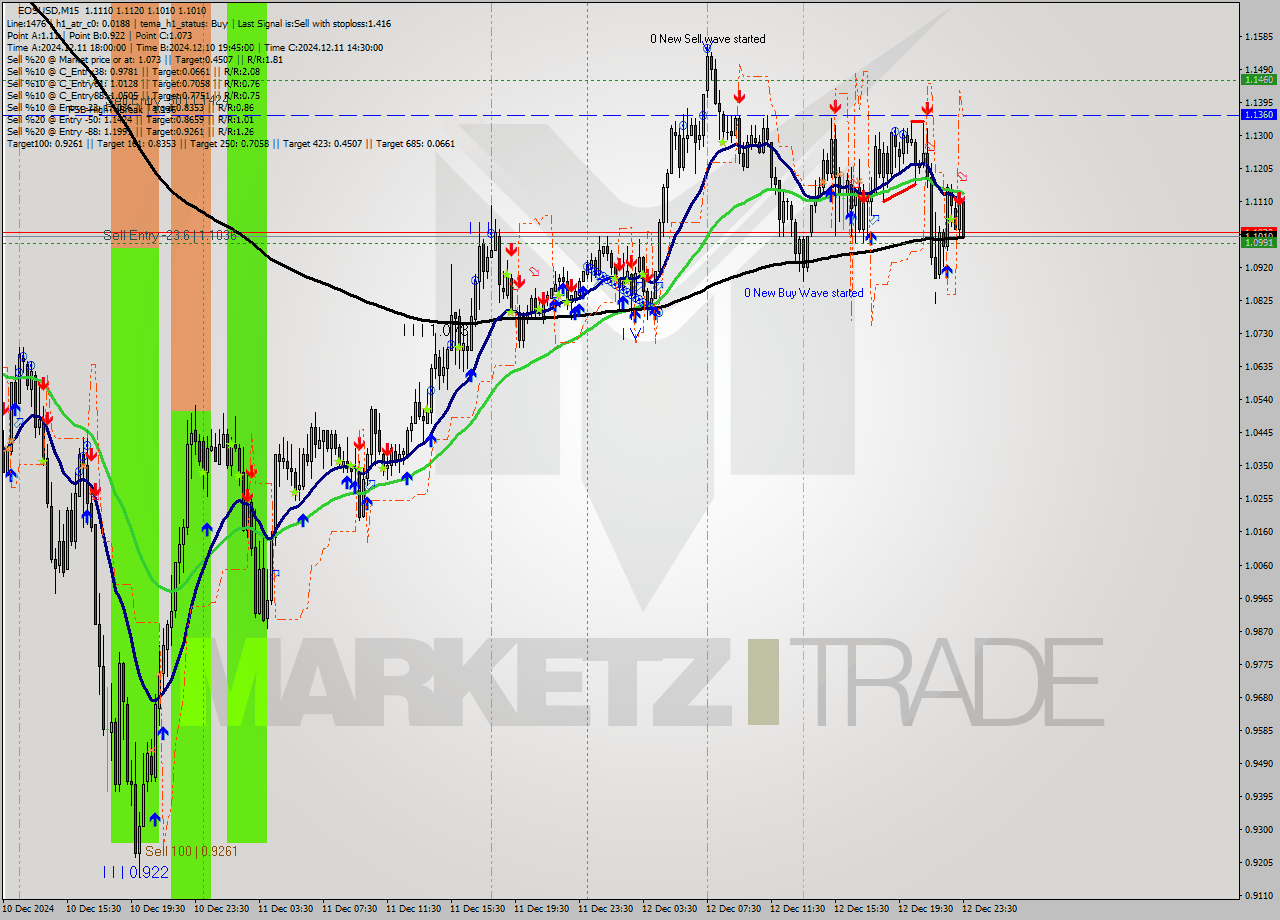Click the 1.0635 price axis label
Viewport: 1280px width, 920px height.
pyautogui.click(x=1258, y=367)
